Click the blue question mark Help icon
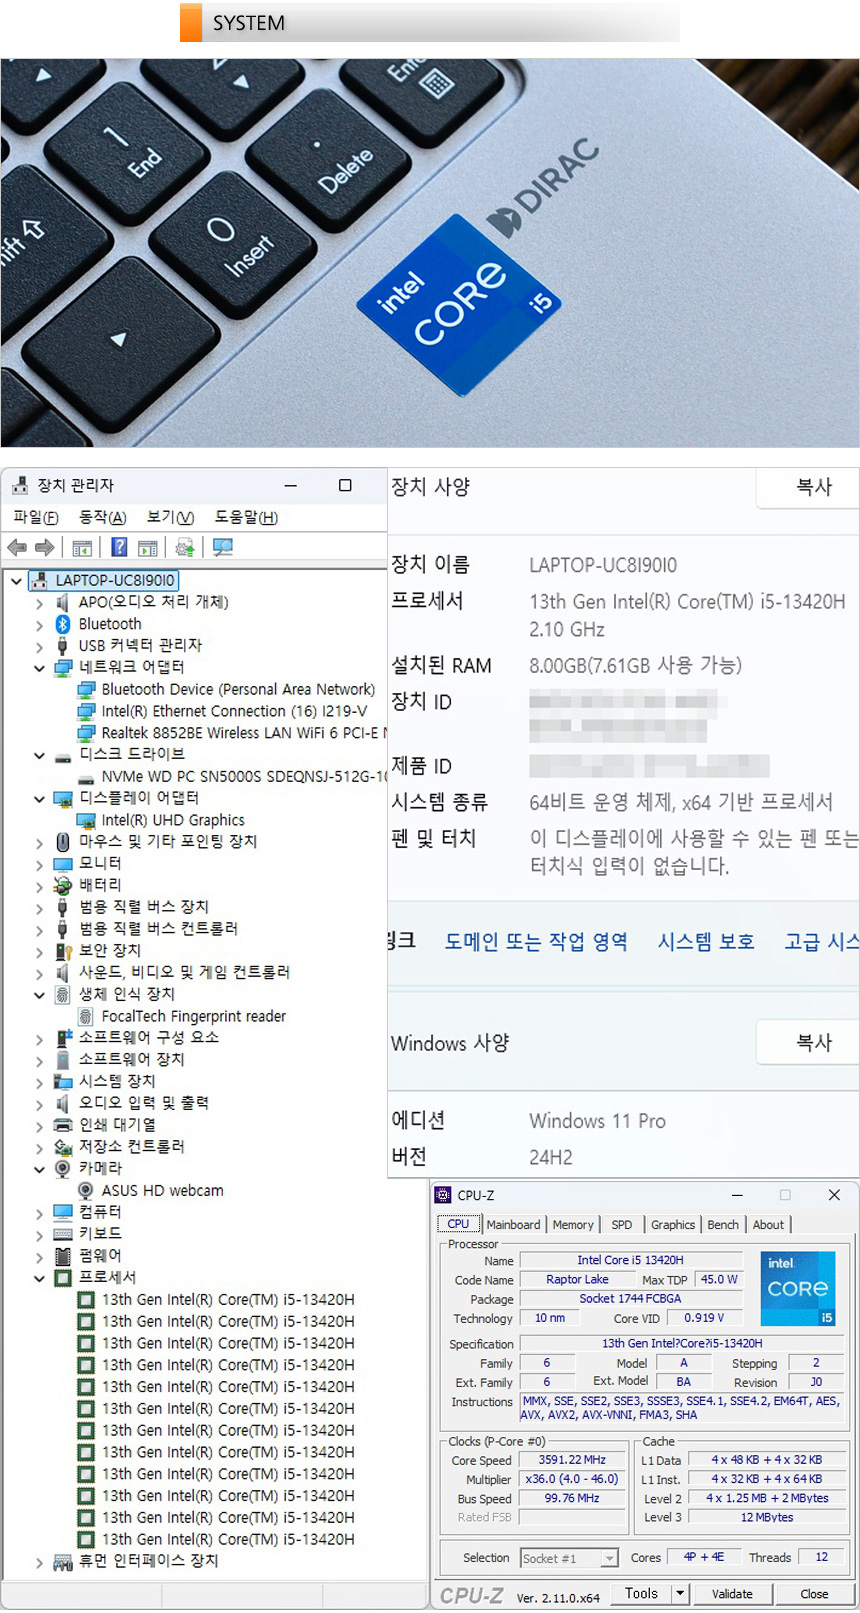The height and width of the screenshot is (1613, 860). [119, 547]
